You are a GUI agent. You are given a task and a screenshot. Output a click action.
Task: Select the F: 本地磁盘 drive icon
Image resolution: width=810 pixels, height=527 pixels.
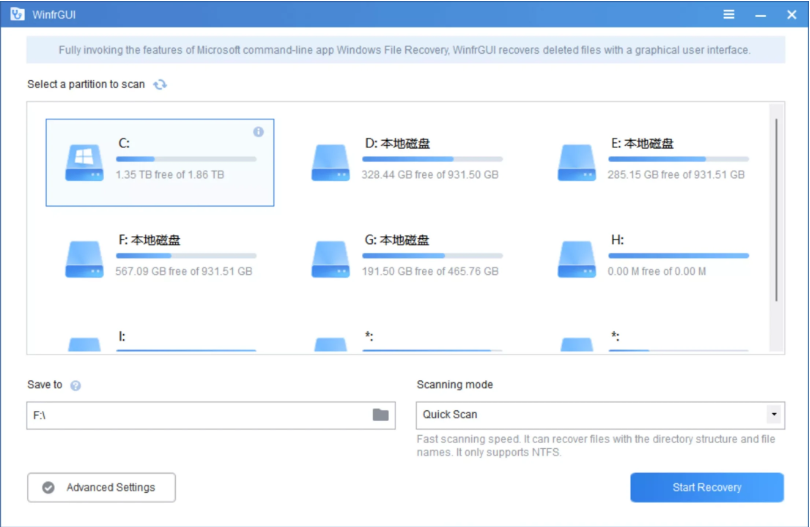pyautogui.click(x=84, y=259)
